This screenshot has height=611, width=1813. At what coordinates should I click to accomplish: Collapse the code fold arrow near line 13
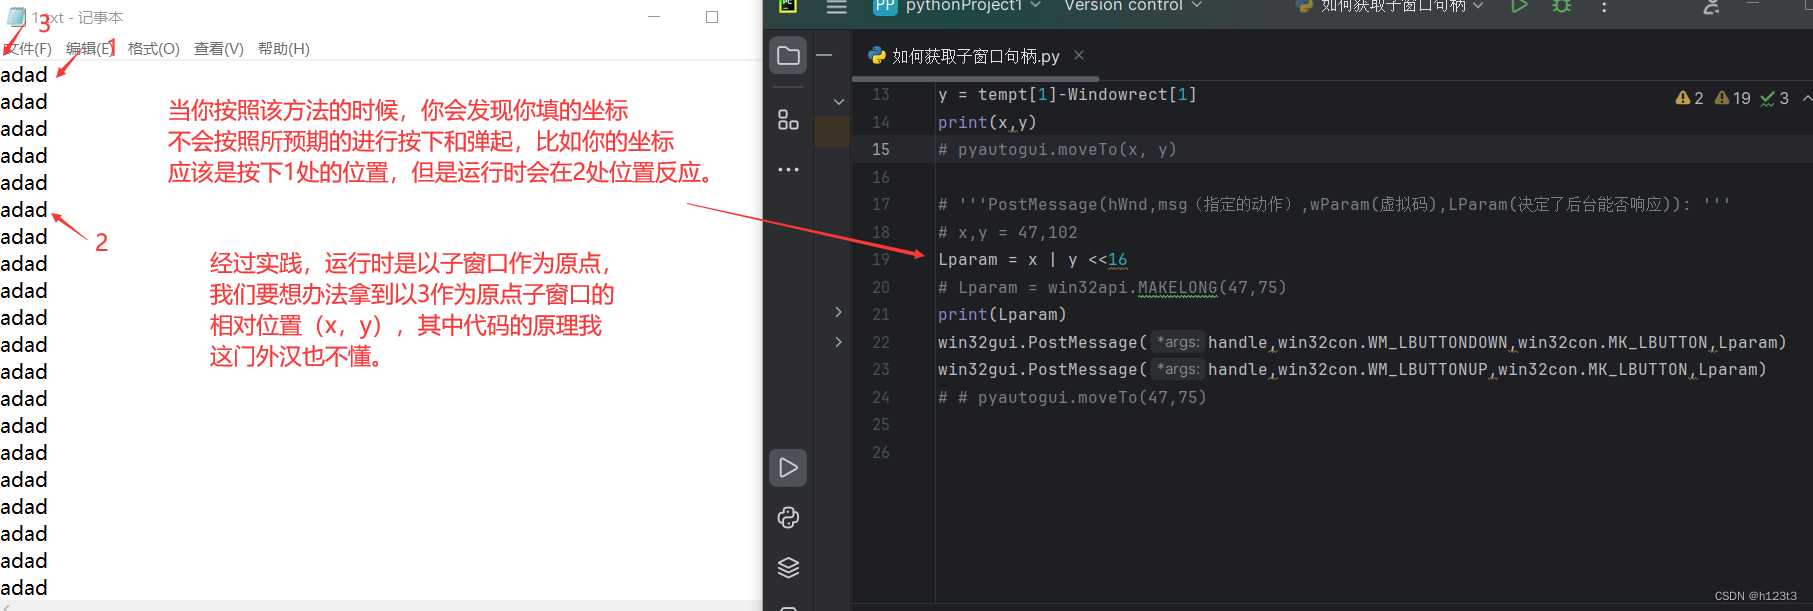[x=839, y=101]
